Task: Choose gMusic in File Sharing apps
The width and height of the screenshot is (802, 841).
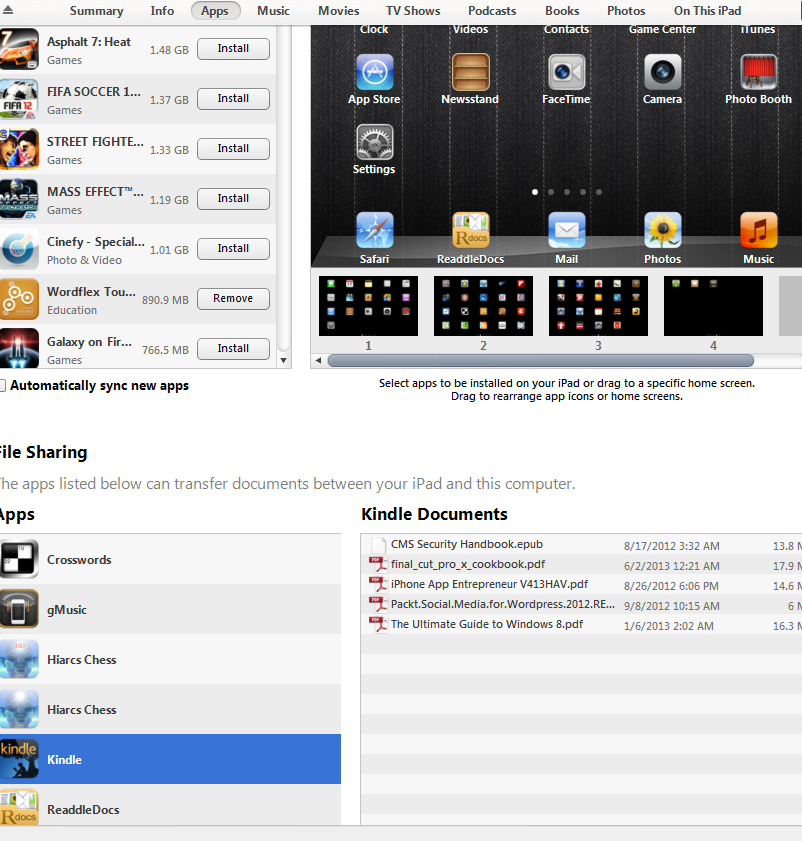Action: tap(170, 609)
